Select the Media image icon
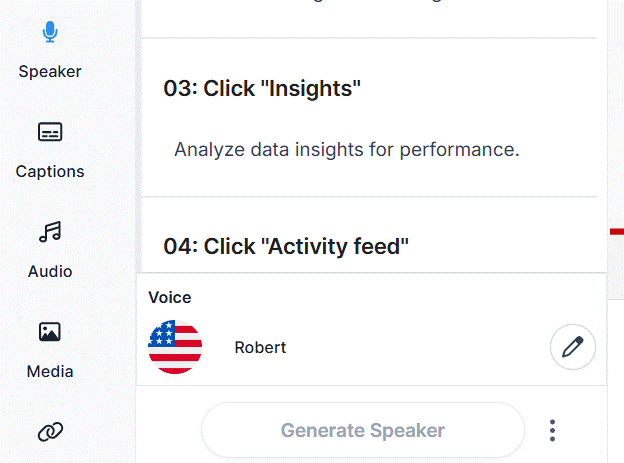 [50, 332]
